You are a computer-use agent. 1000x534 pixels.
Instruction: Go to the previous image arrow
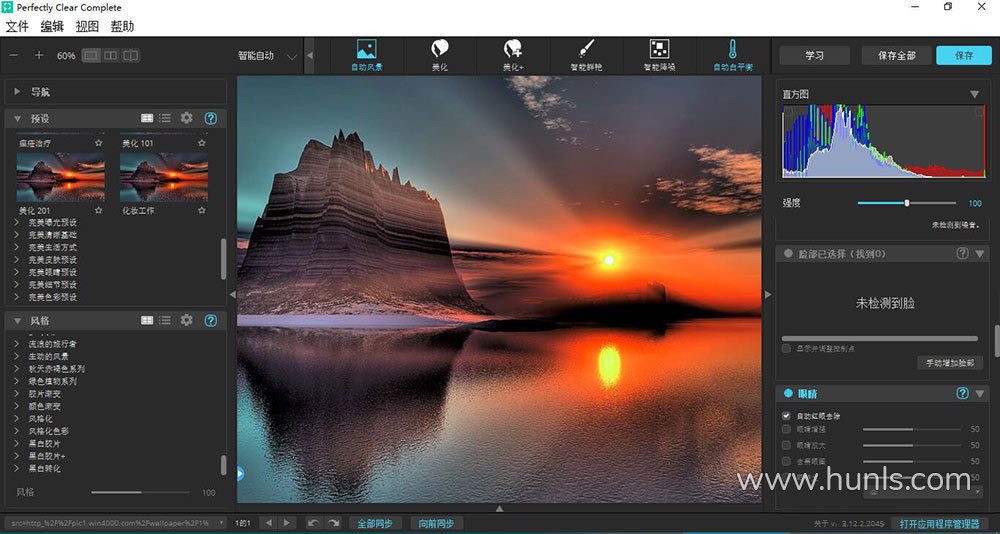click(268, 523)
